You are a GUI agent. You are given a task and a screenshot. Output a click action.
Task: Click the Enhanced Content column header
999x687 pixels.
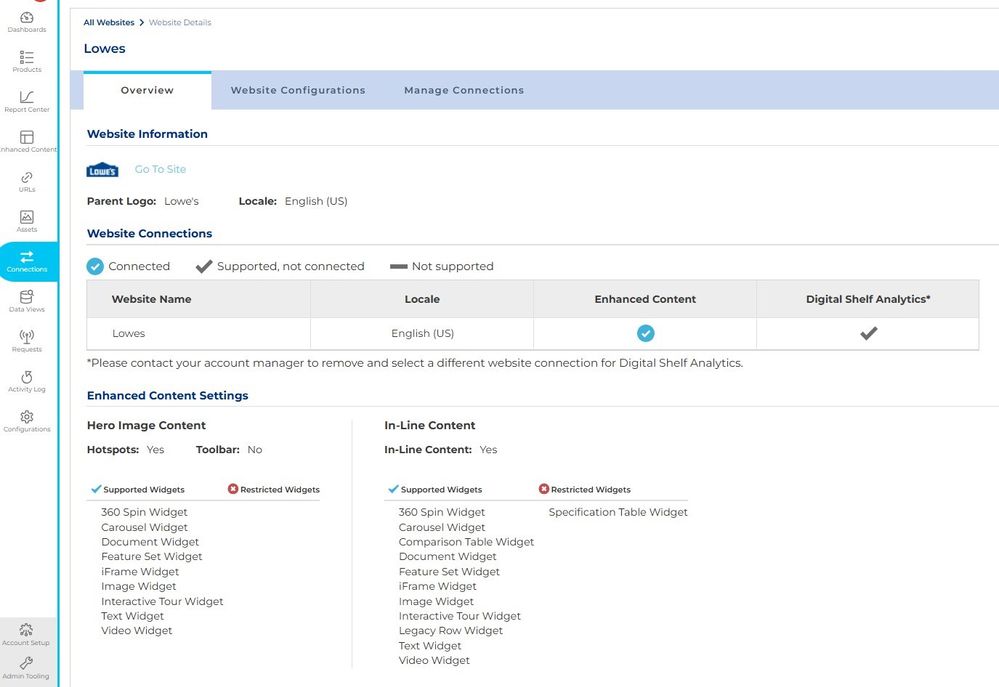pos(645,299)
